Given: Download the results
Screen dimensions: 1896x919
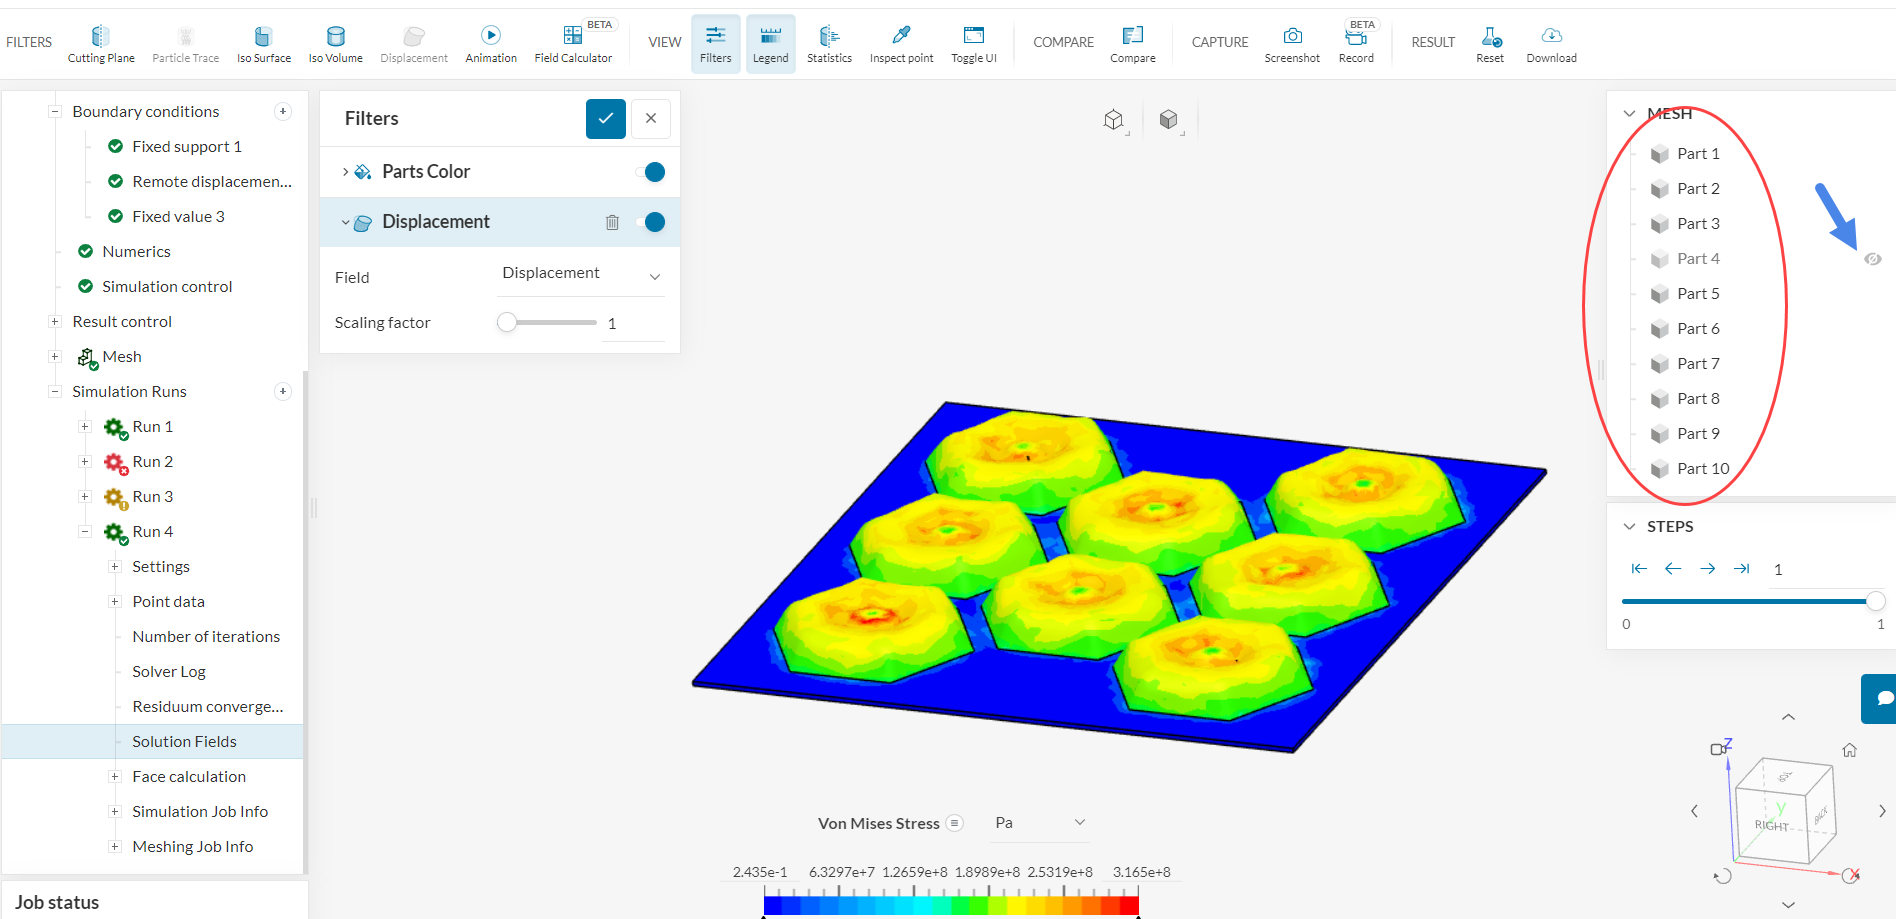Looking at the screenshot, I should [1551, 45].
